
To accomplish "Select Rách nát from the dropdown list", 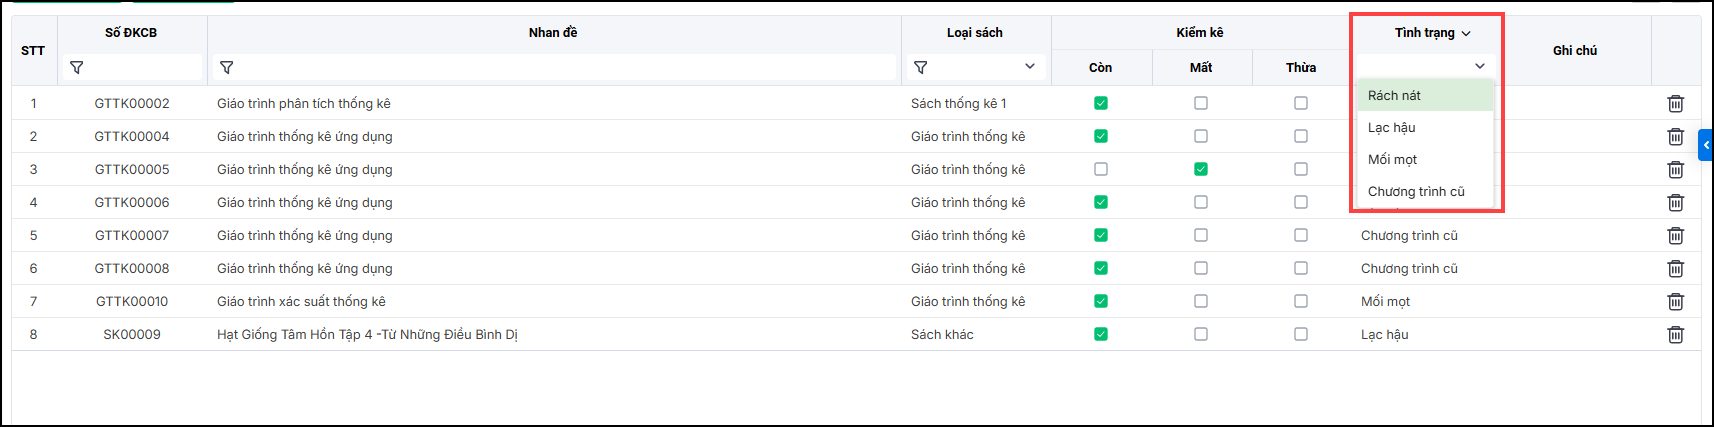I will 1395,96.
